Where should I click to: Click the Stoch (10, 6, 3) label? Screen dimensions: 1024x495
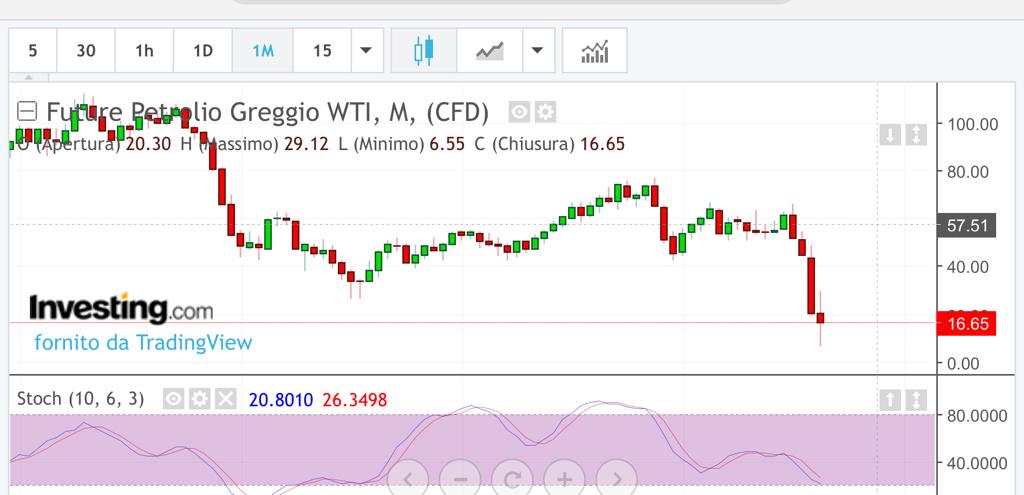[x=80, y=398]
